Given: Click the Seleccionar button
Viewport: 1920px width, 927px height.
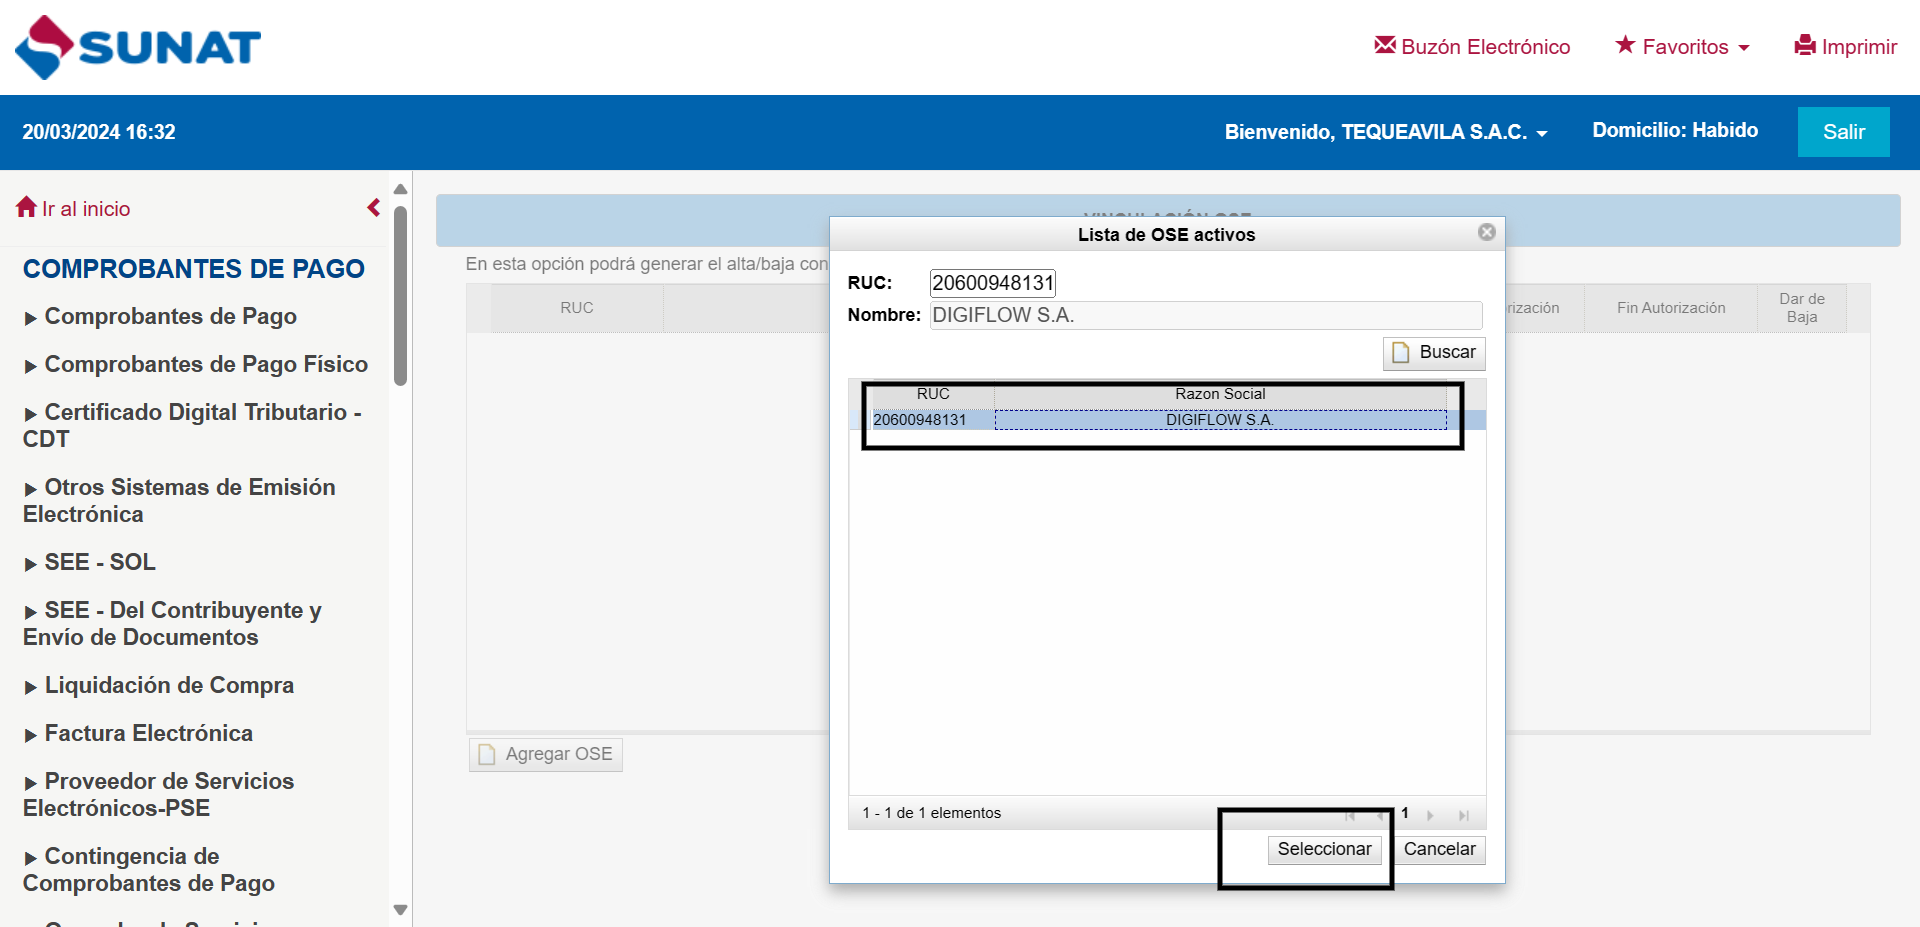Looking at the screenshot, I should pyautogui.click(x=1324, y=850).
